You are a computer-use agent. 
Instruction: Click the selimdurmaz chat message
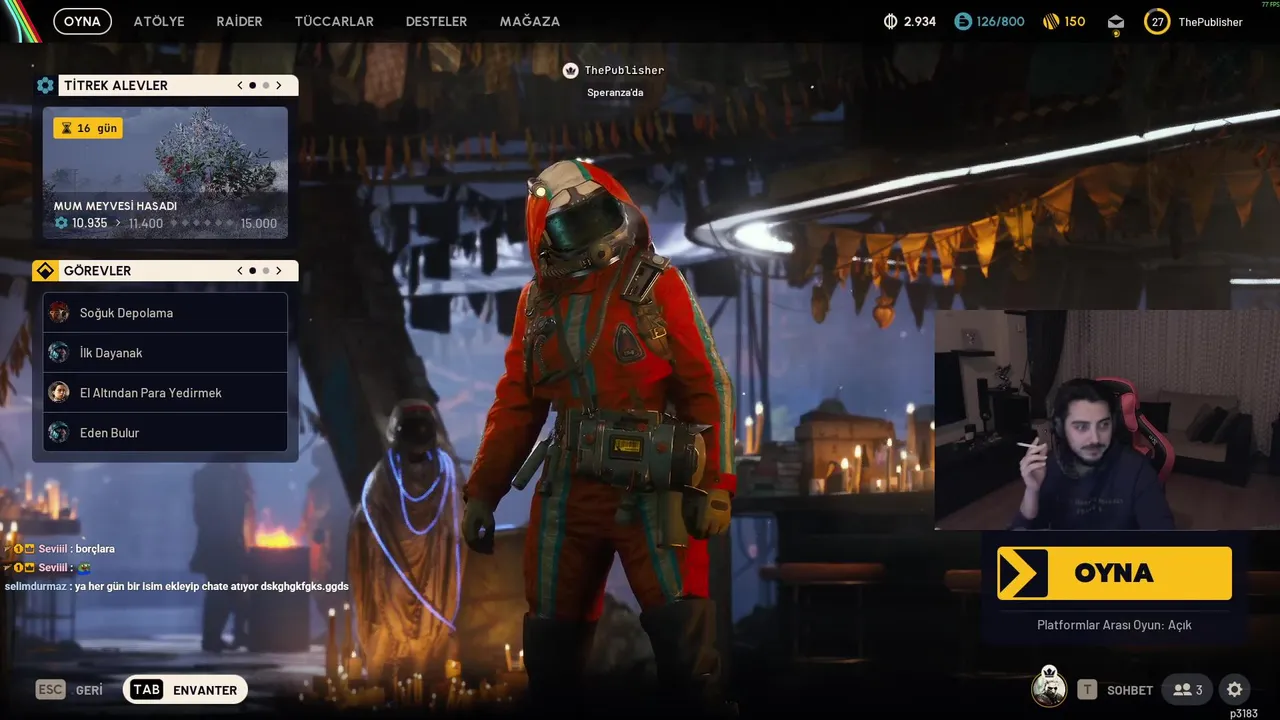pyautogui.click(x=177, y=586)
